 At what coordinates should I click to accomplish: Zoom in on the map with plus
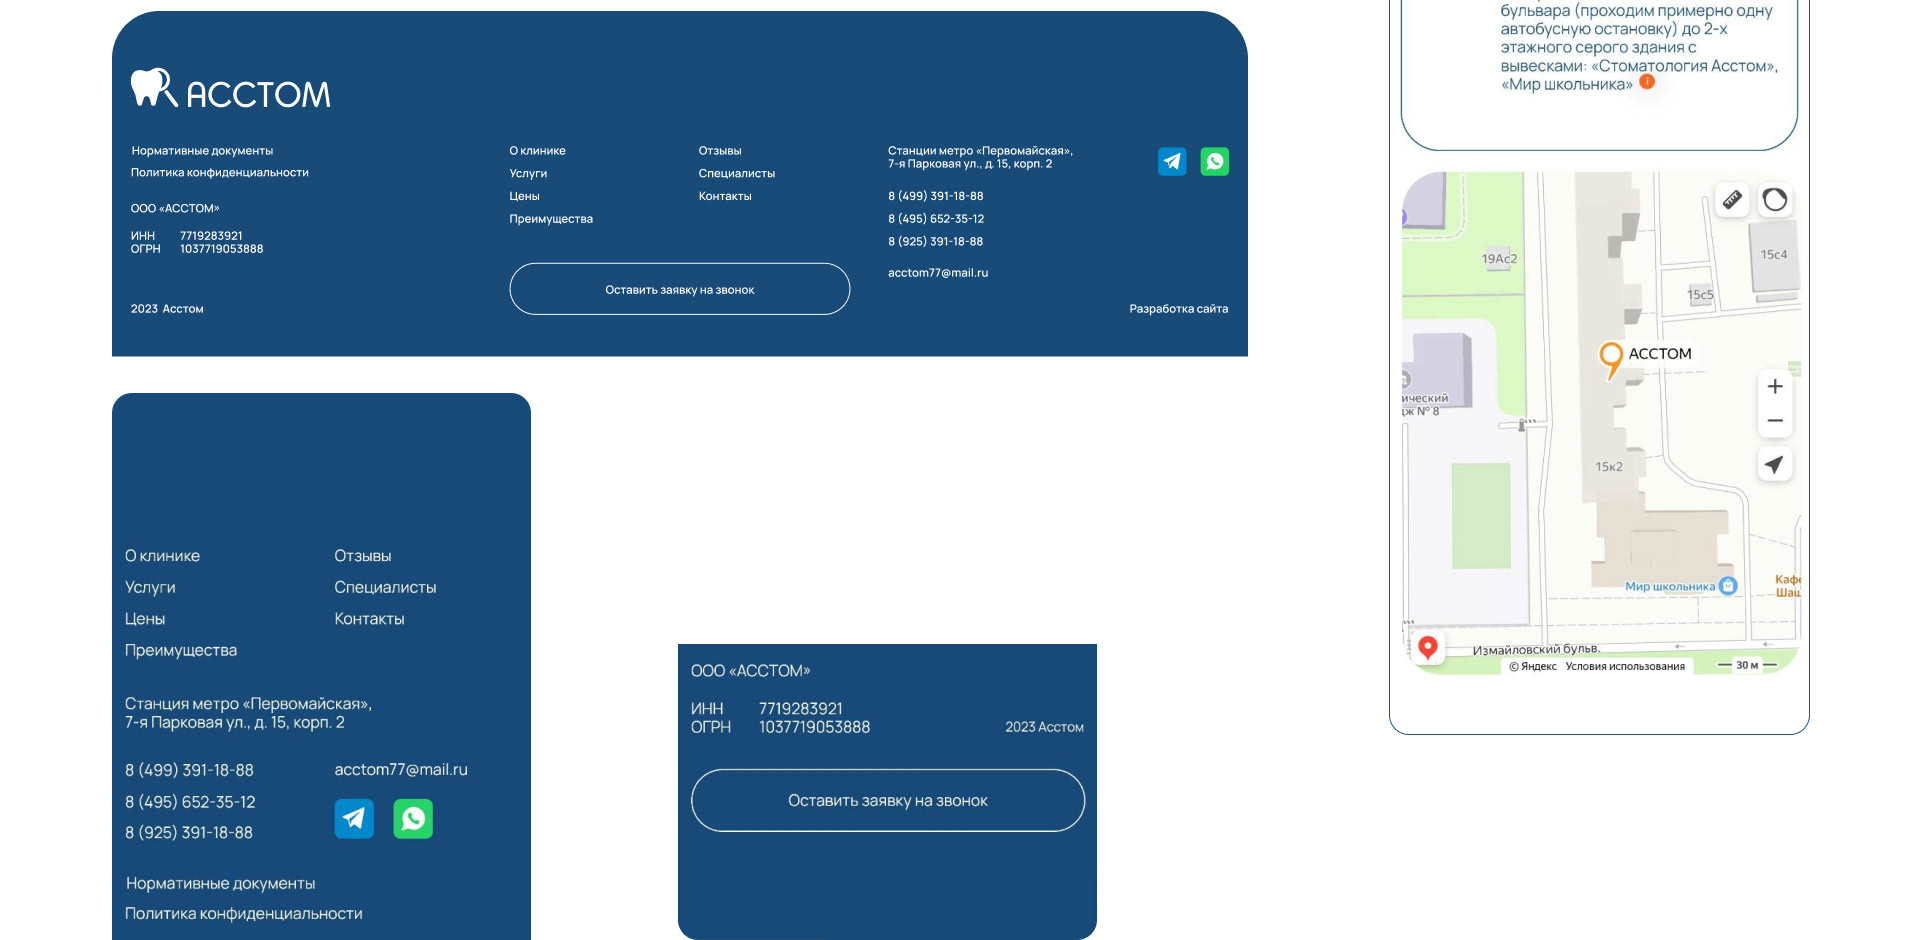tap(1775, 386)
